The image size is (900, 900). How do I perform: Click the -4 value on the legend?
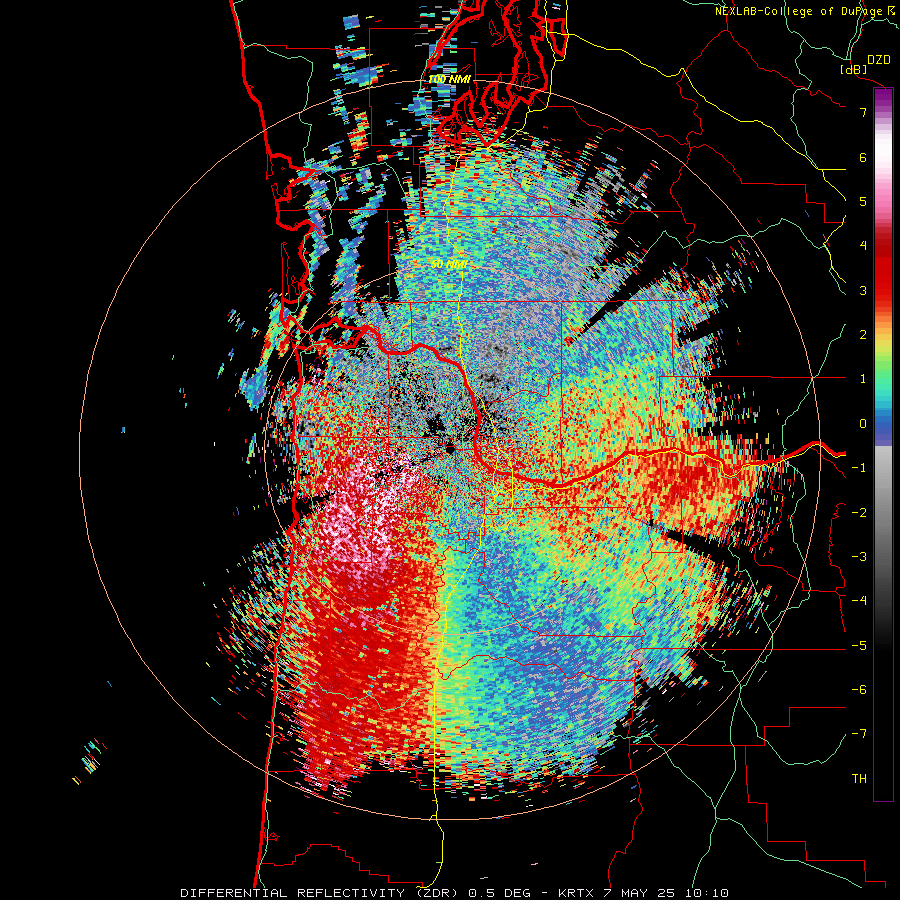pos(859,601)
